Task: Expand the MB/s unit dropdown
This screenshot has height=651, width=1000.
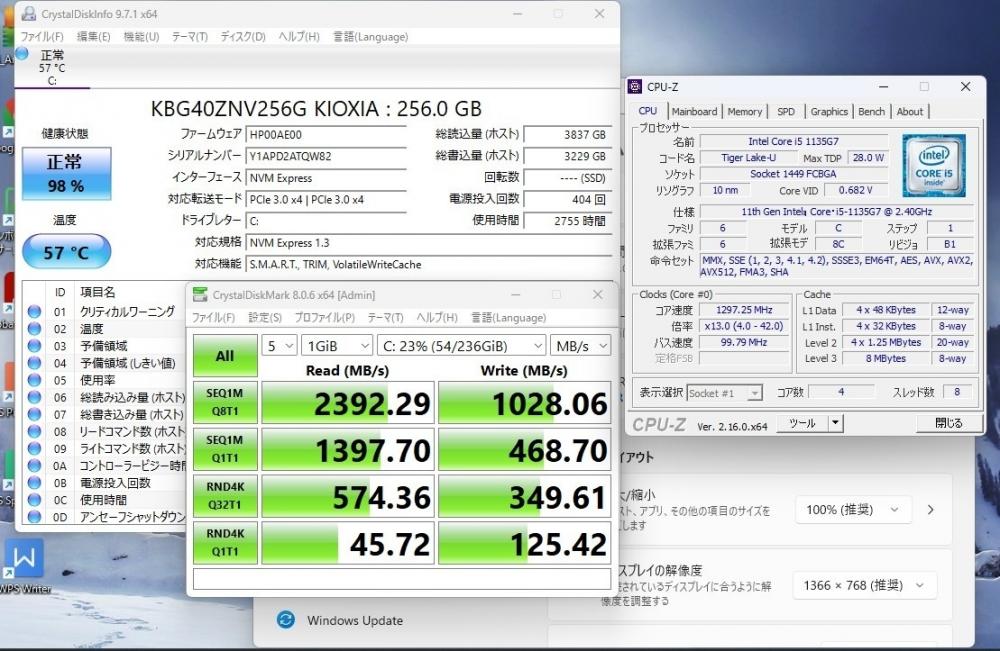Action: coord(580,346)
